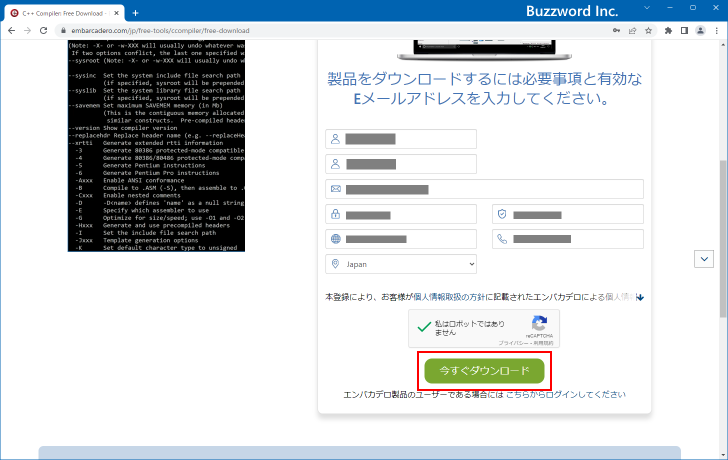Open a new browser tab
Image resolution: width=728 pixels, height=460 pixels.
click(136, 13)
